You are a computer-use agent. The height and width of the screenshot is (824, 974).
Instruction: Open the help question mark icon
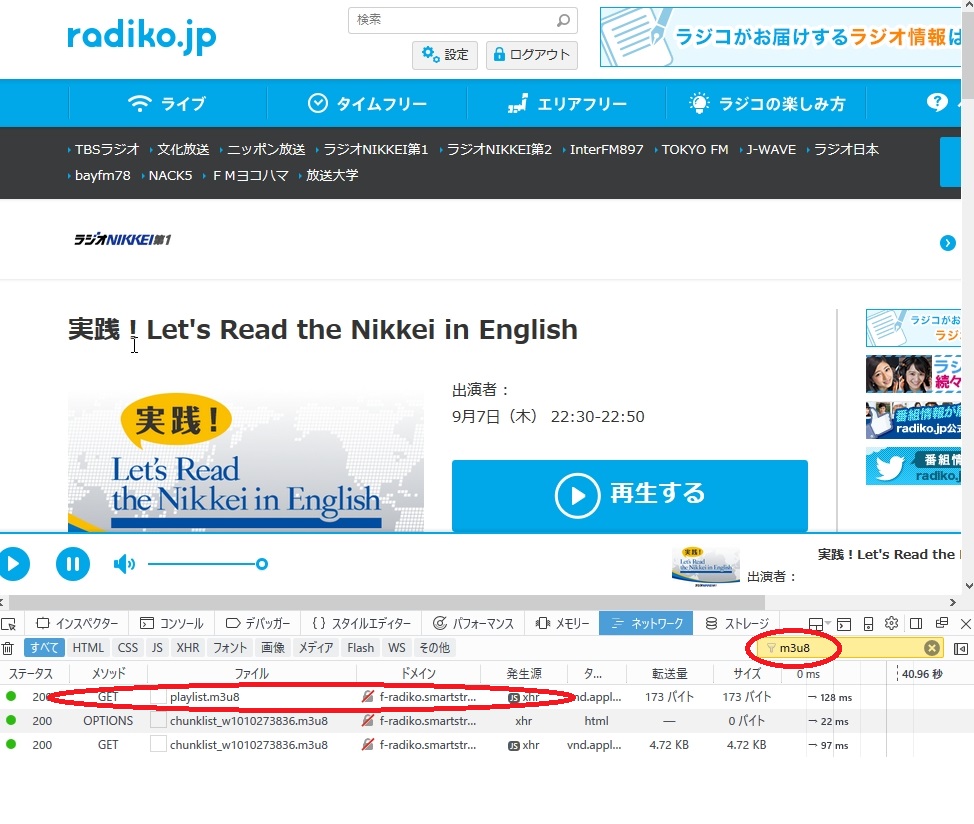point(937,102)
